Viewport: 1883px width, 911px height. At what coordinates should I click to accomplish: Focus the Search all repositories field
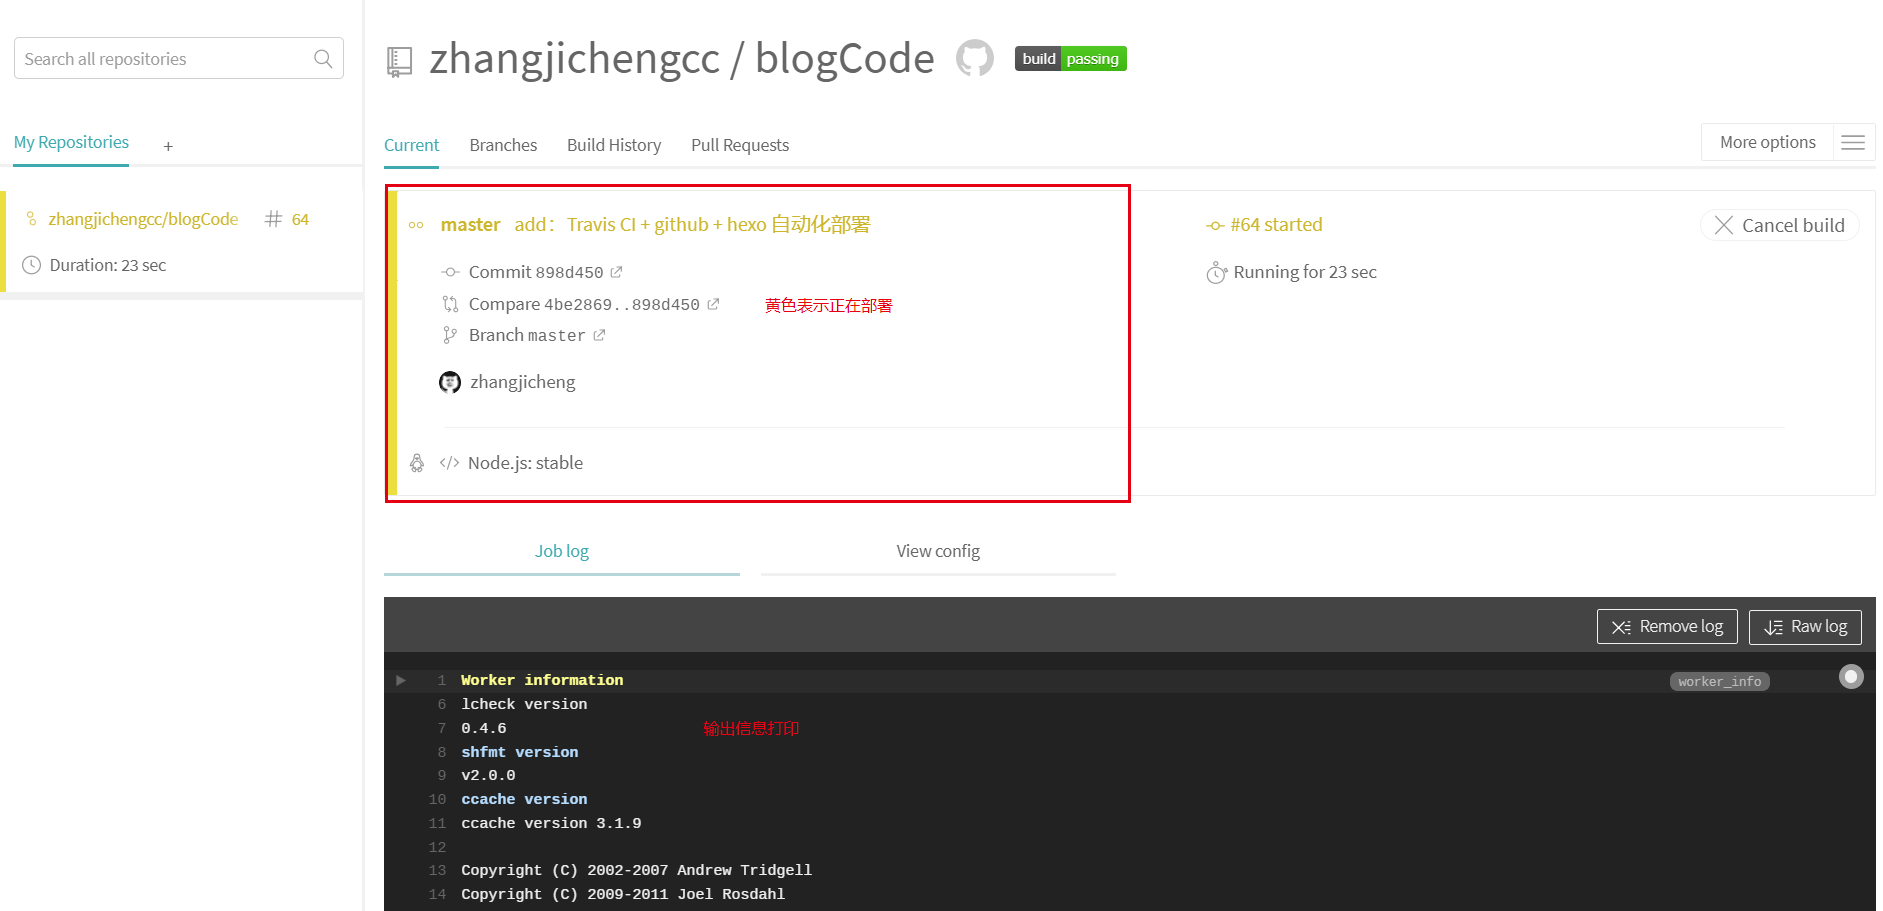click(x=179, y=59)
